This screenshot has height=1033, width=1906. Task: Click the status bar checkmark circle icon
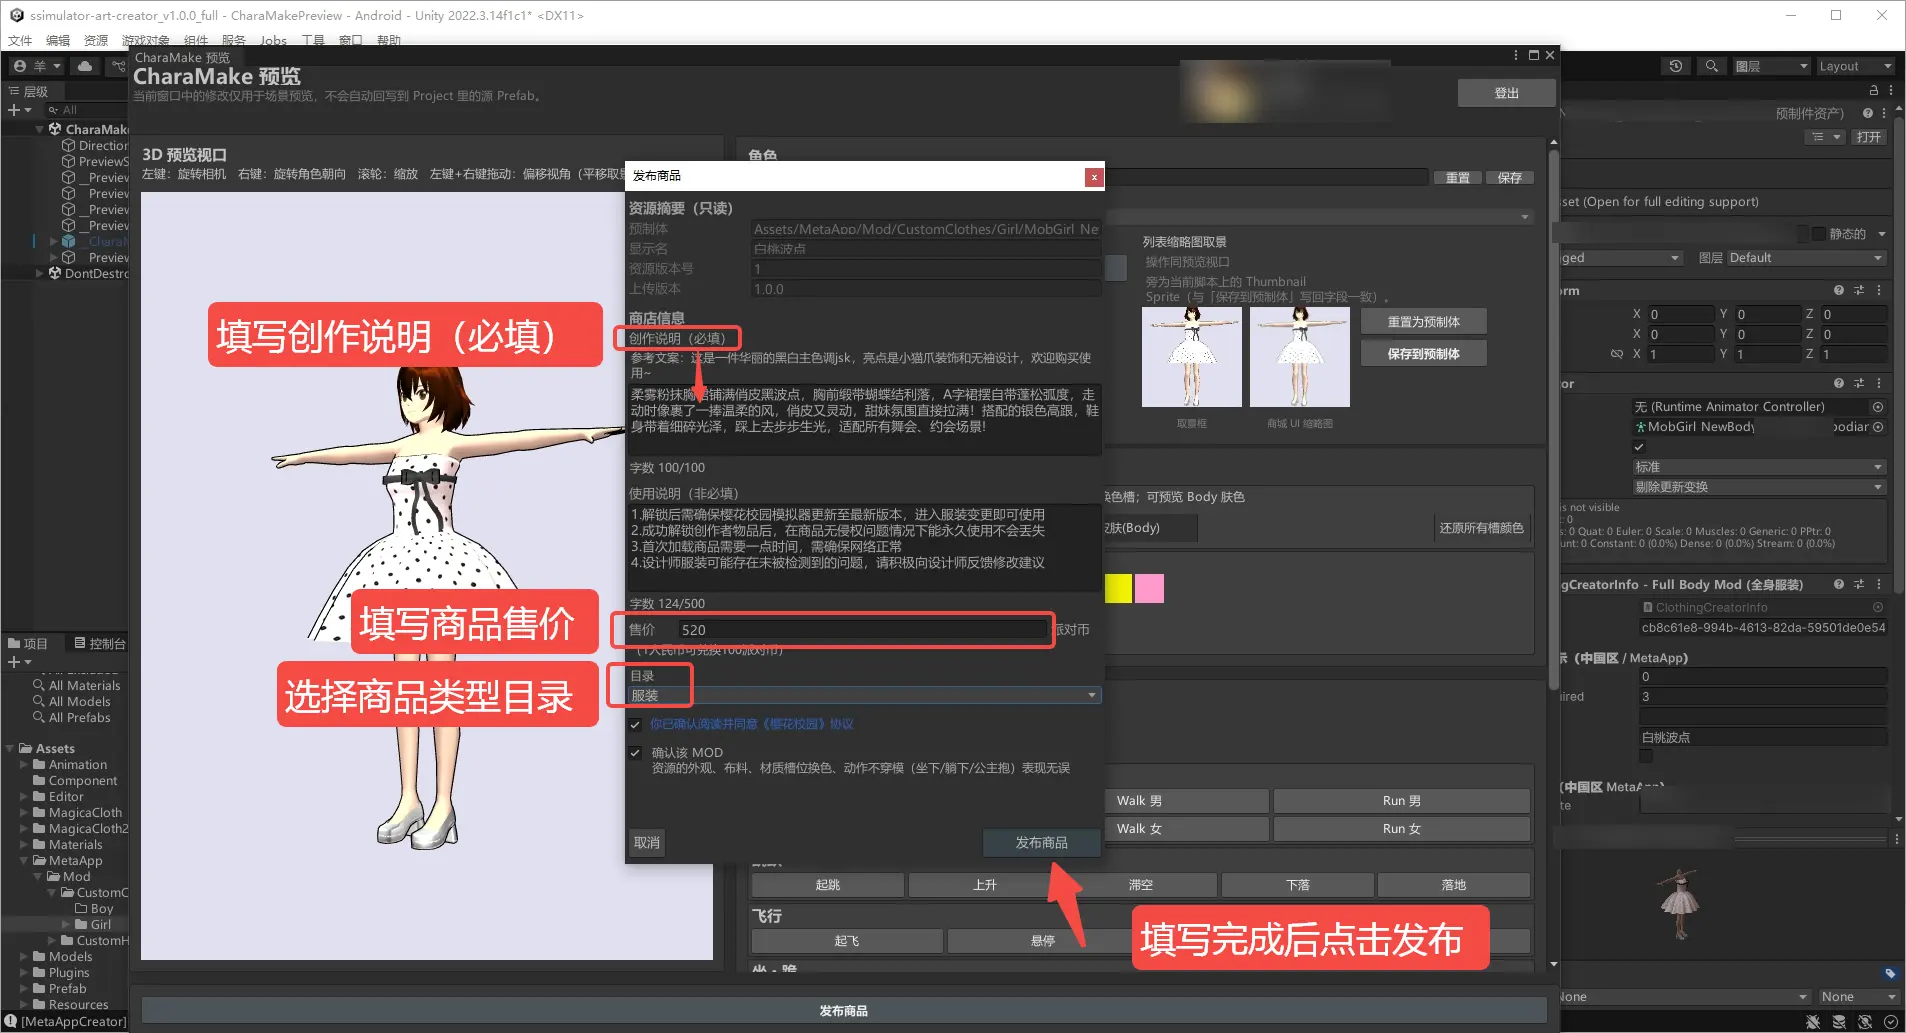1891,1022
